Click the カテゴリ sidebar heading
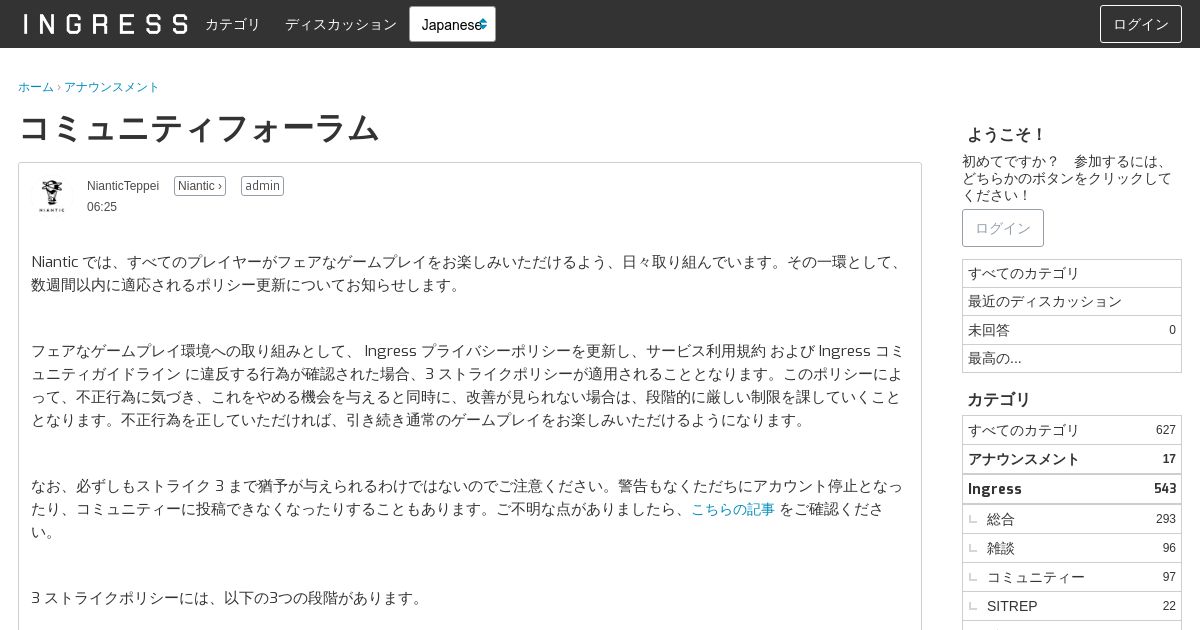Screen dimensions: 1200x630 point(999,399)
